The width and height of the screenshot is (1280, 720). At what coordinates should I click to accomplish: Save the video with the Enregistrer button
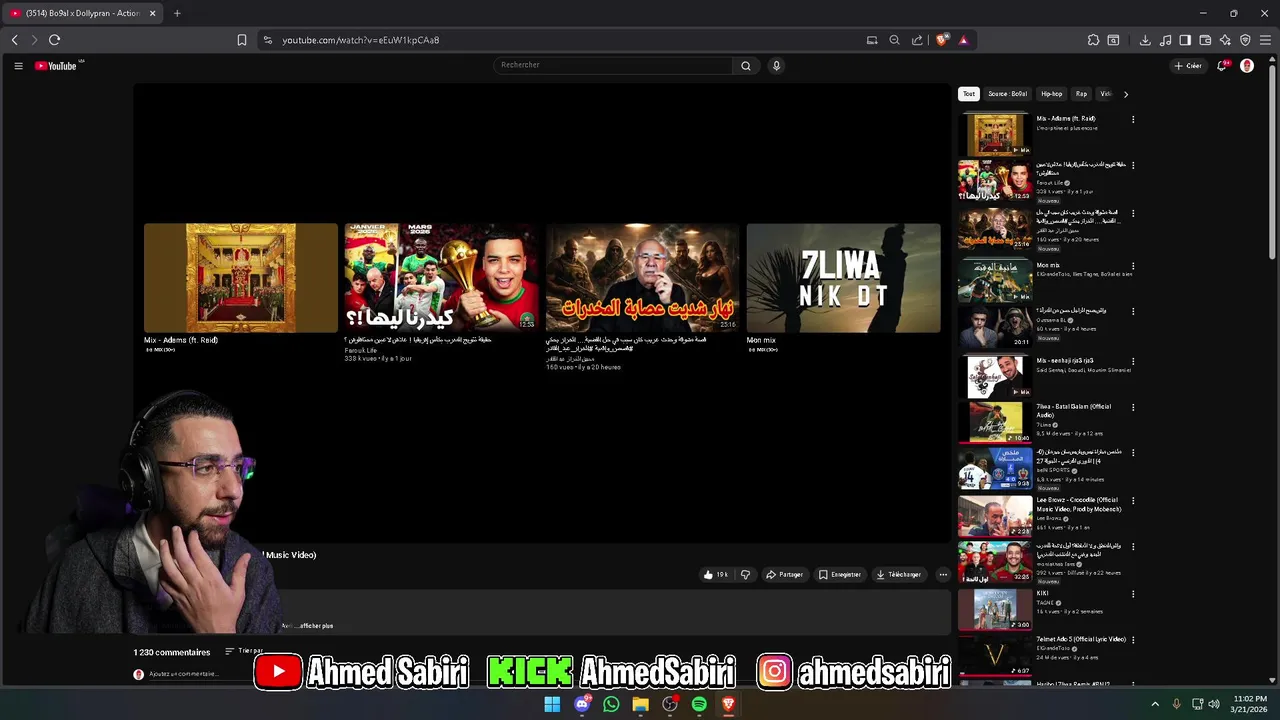pyautogui.click(x=840, y=575)
